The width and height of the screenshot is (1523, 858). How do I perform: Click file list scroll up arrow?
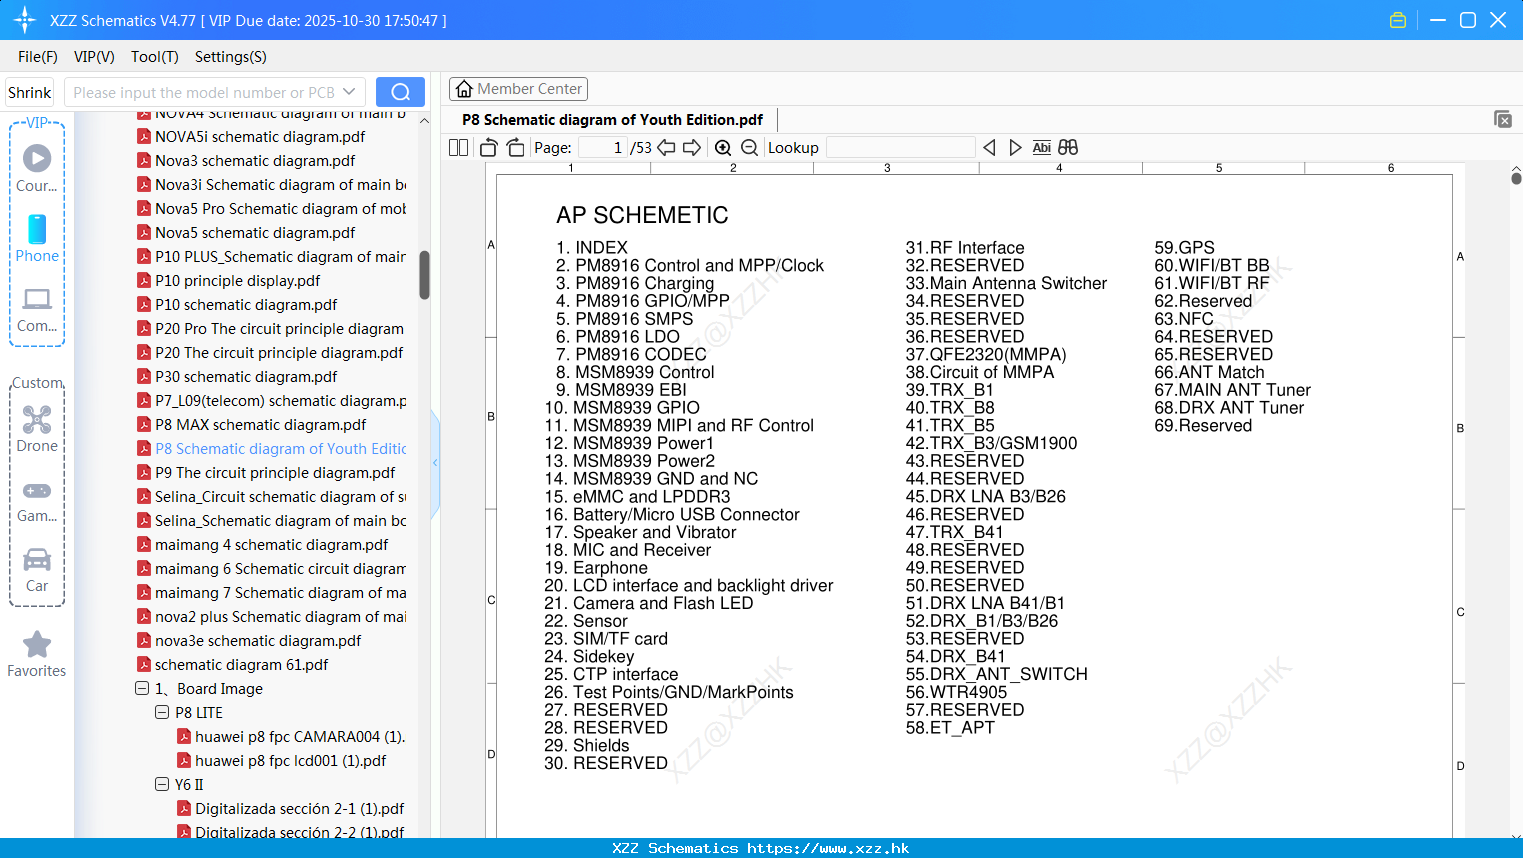(424, 121)
